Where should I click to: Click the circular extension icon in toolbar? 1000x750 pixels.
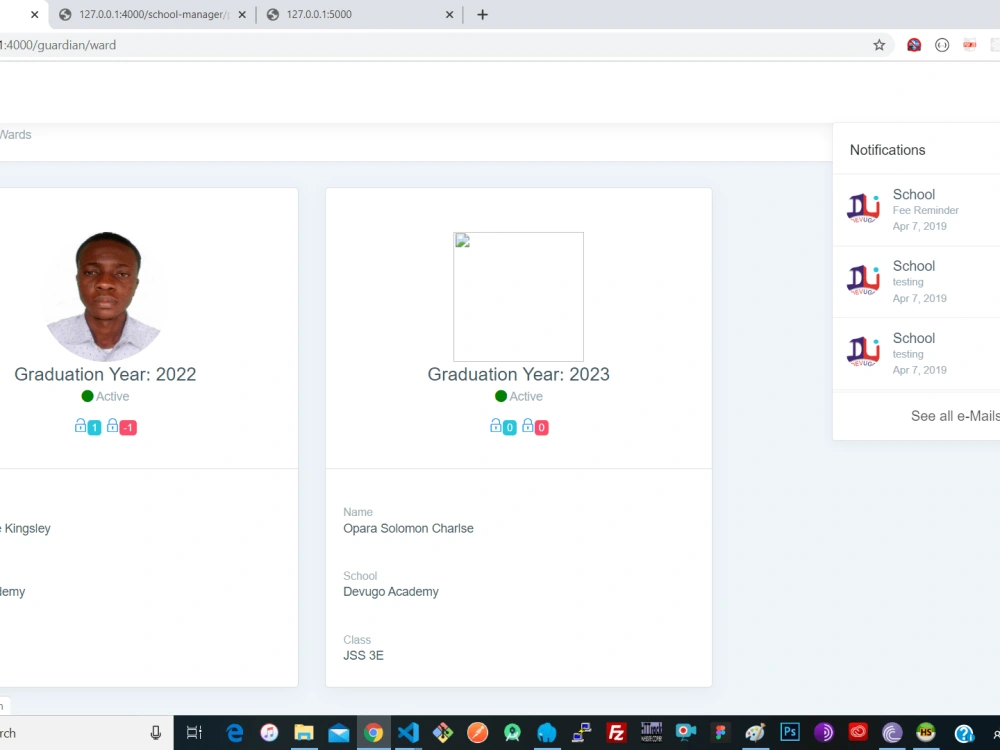coord(942,45)
